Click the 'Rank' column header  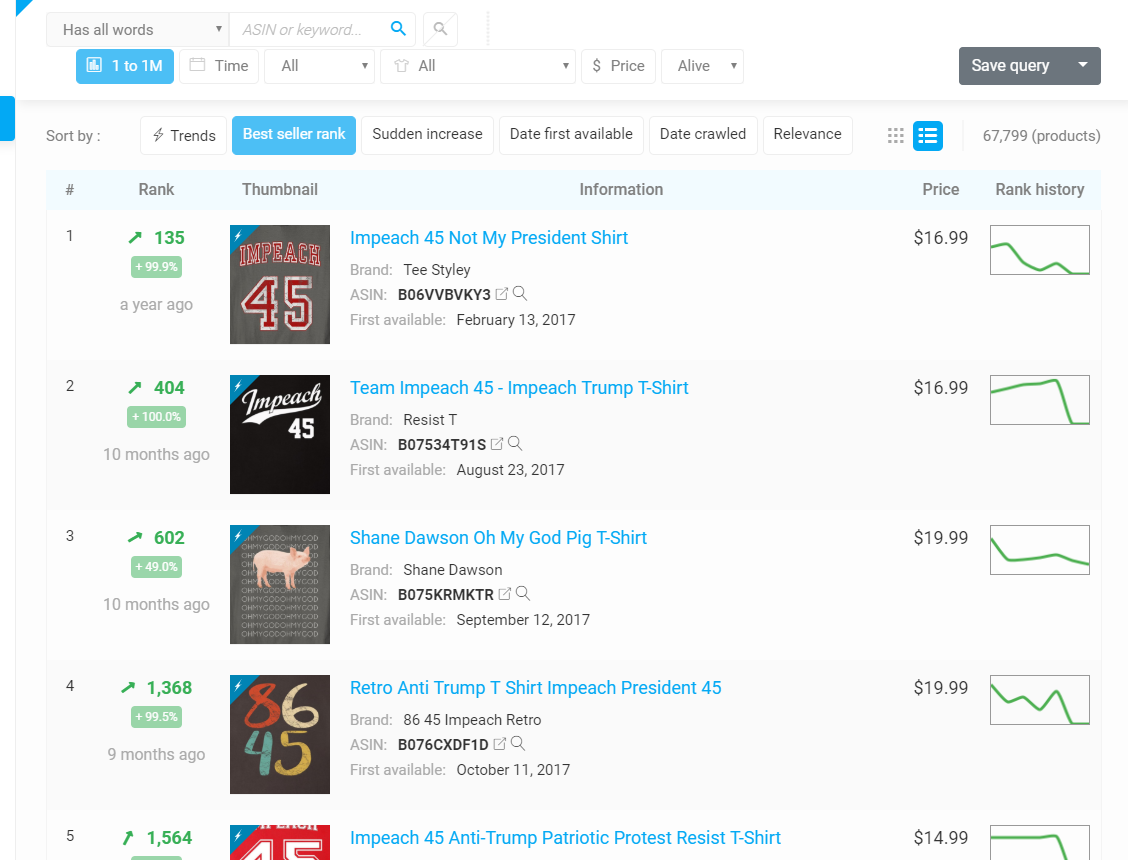pos(156,189)
